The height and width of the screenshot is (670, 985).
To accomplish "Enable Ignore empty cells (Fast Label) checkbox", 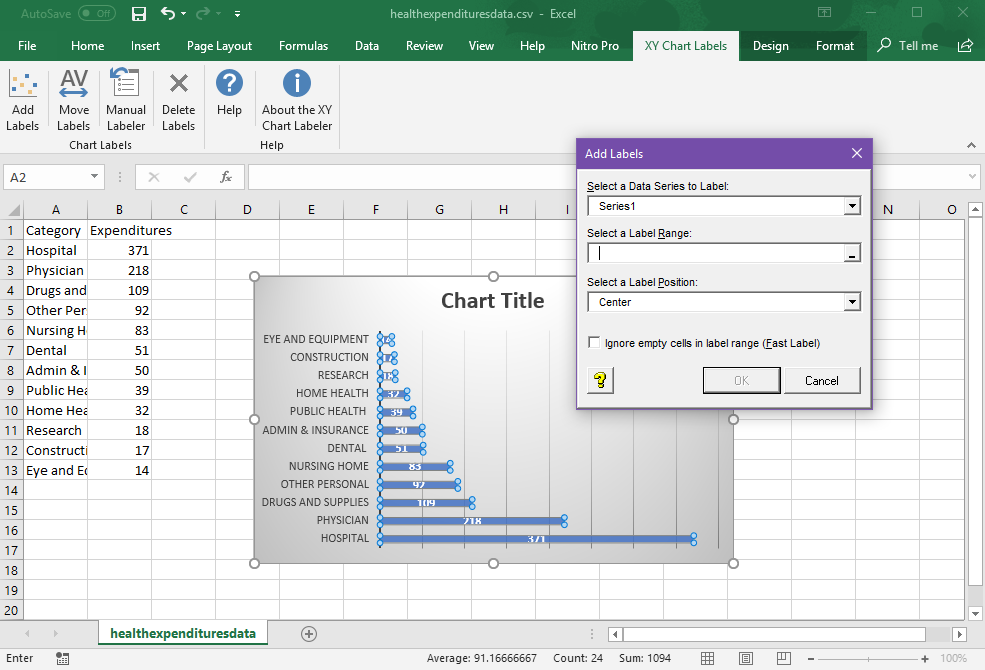I will (595, 343).
